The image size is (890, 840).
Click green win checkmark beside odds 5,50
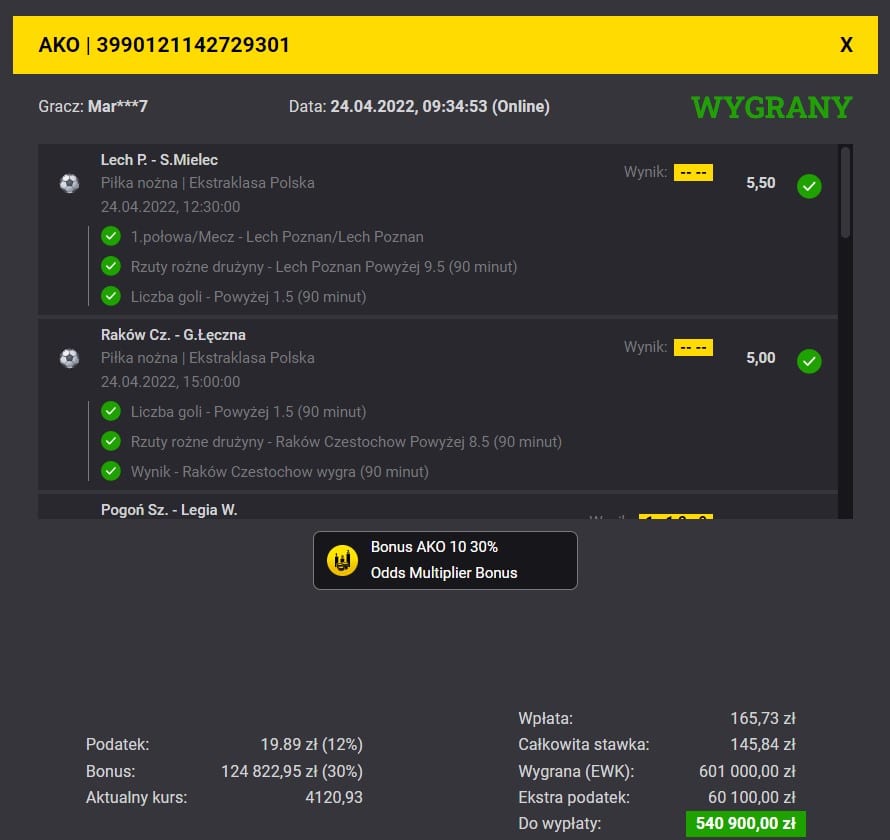click(x=809, y=186)
